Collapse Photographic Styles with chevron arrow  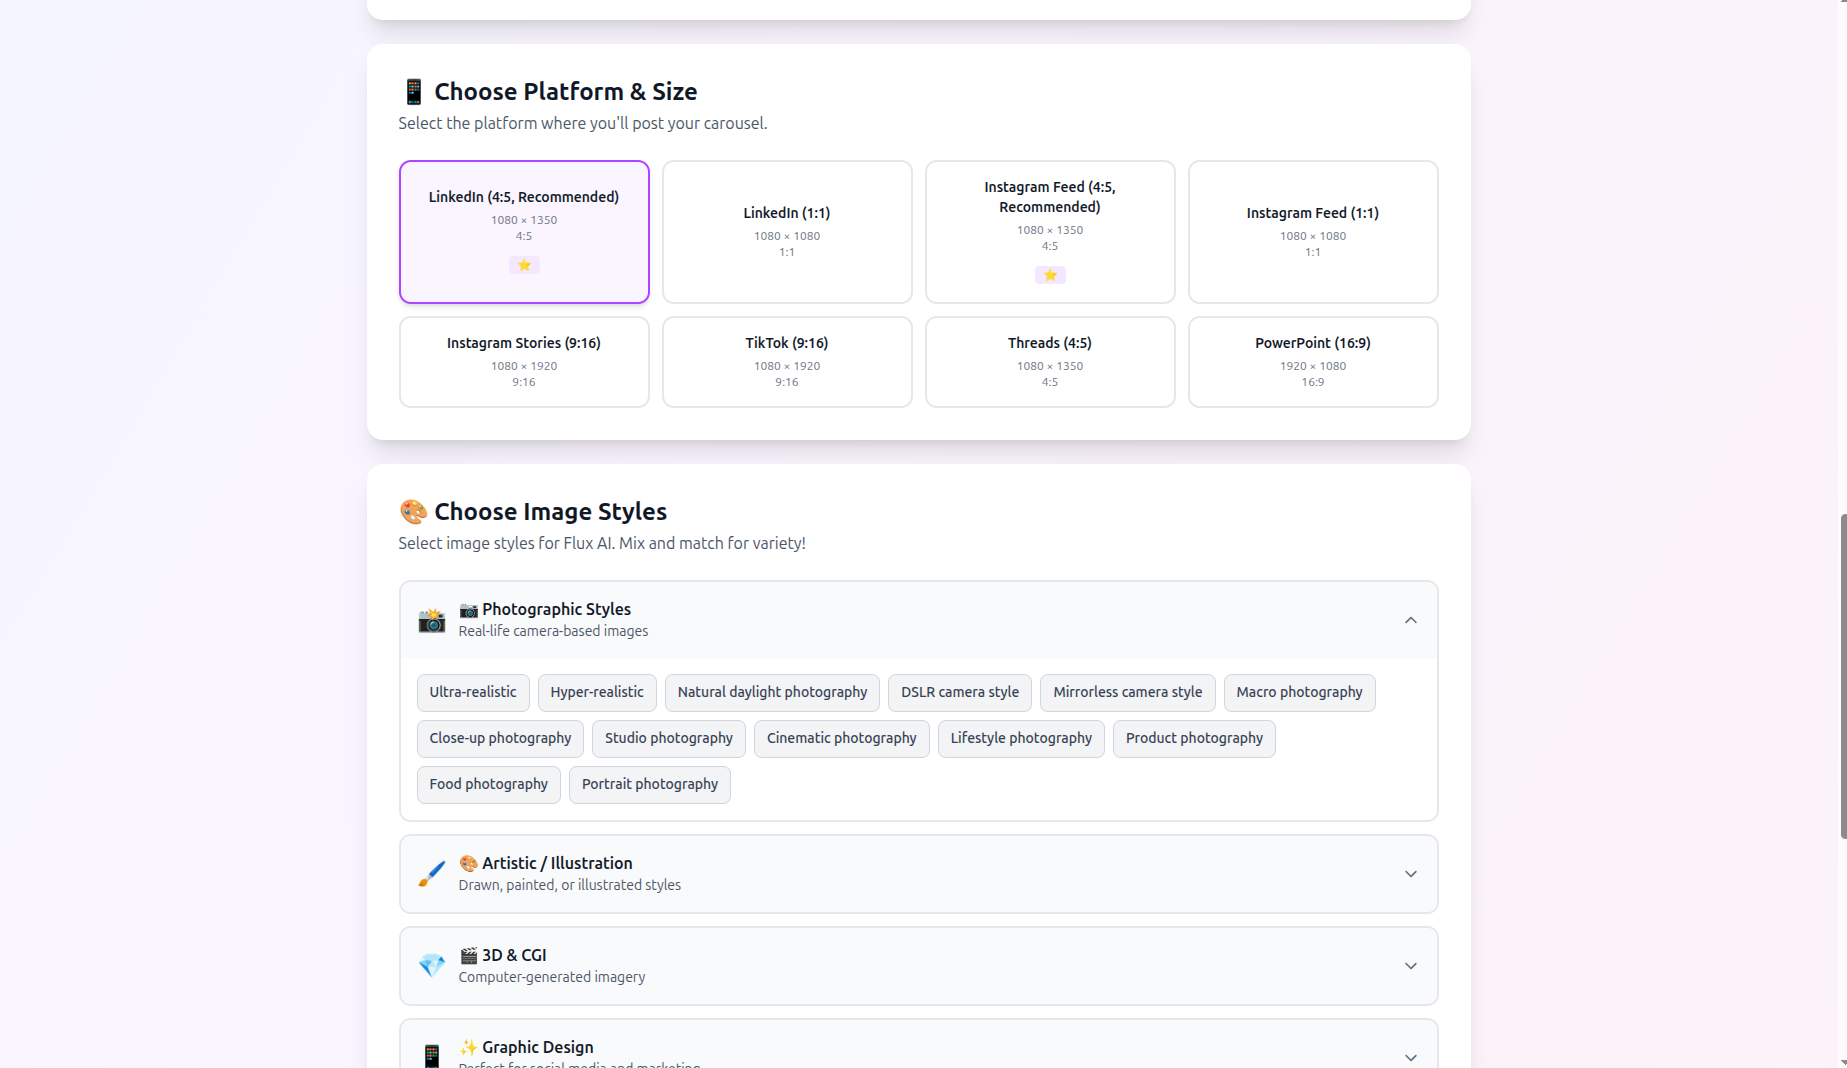pyautogui.click(x=1410, y=620)
